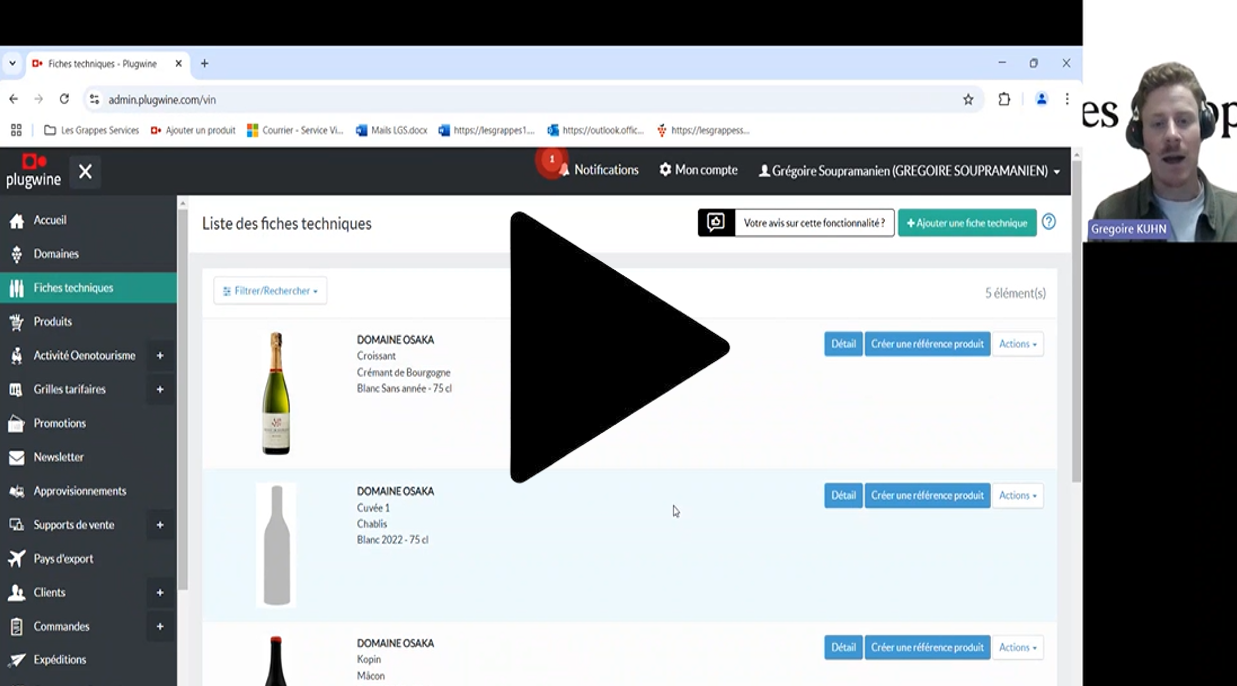
Task: Click the Crémant de Bourgogne bottle thumbnail
Action: tap(276, 393)
